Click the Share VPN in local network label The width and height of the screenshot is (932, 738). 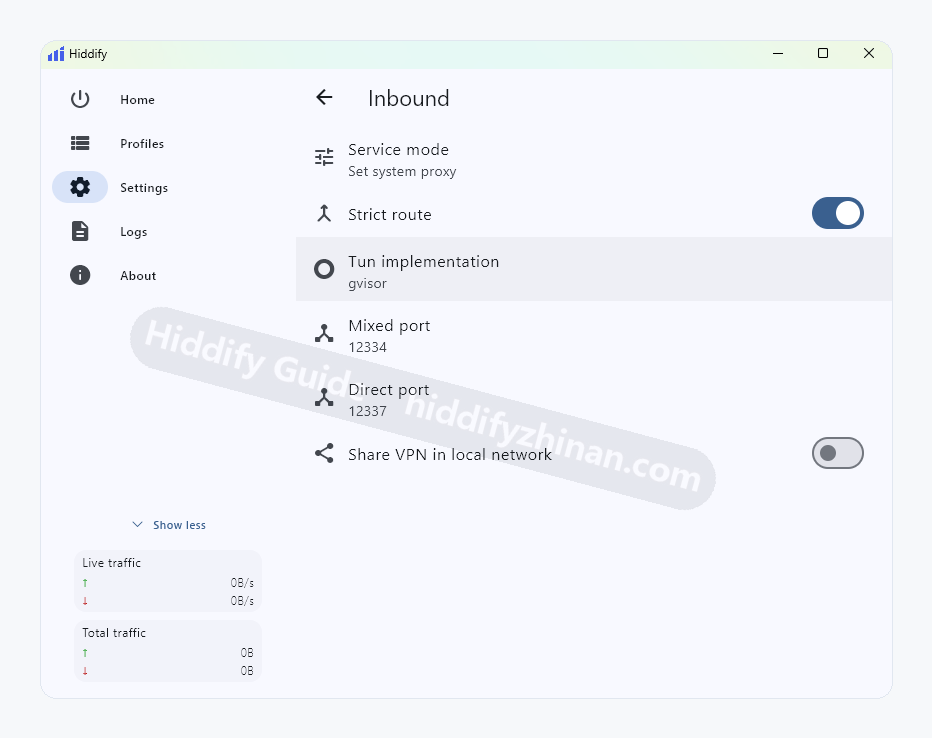(450, 455)
